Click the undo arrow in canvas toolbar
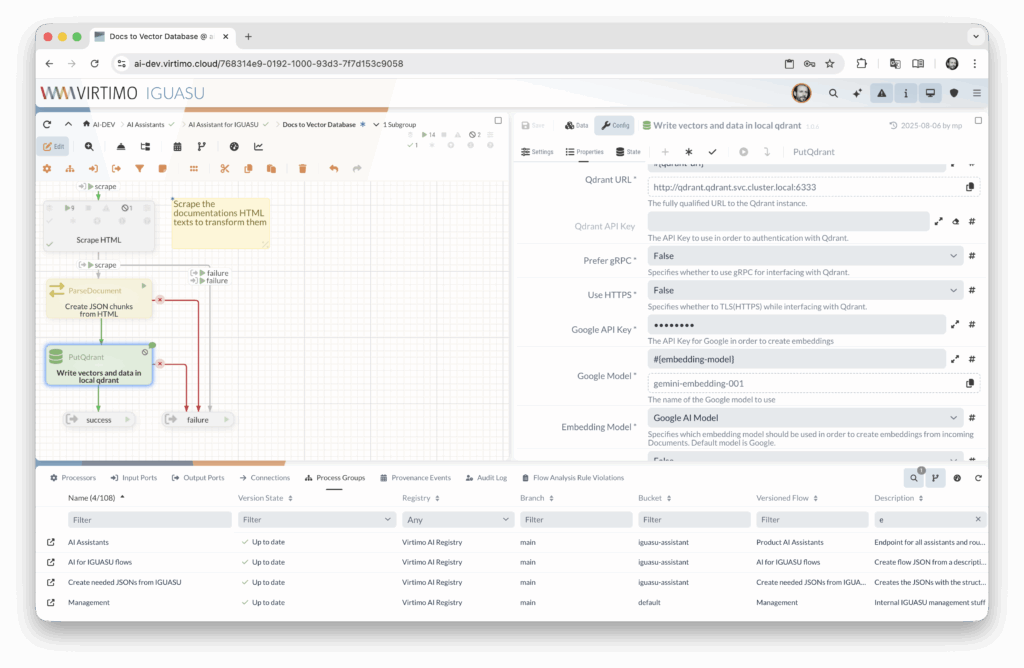This screenshot has width=1024, height=668. [334, 169]
